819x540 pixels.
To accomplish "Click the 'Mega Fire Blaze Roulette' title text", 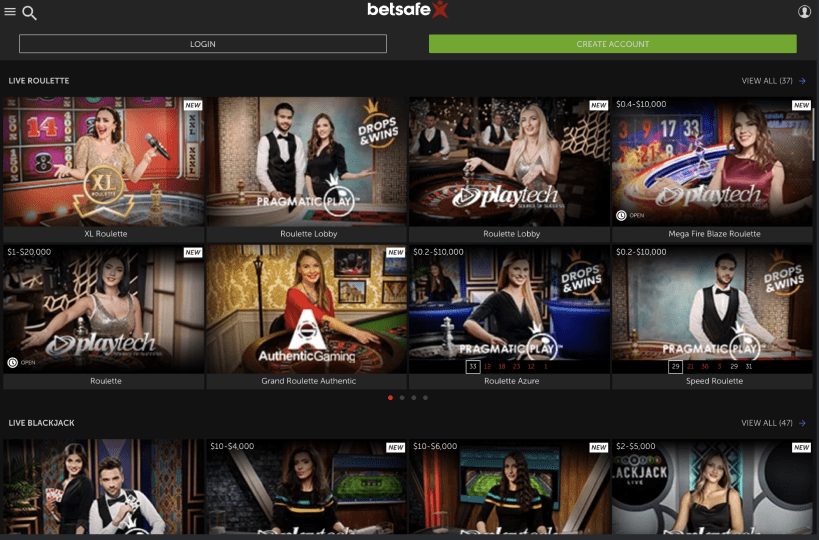I will [714, 234].
